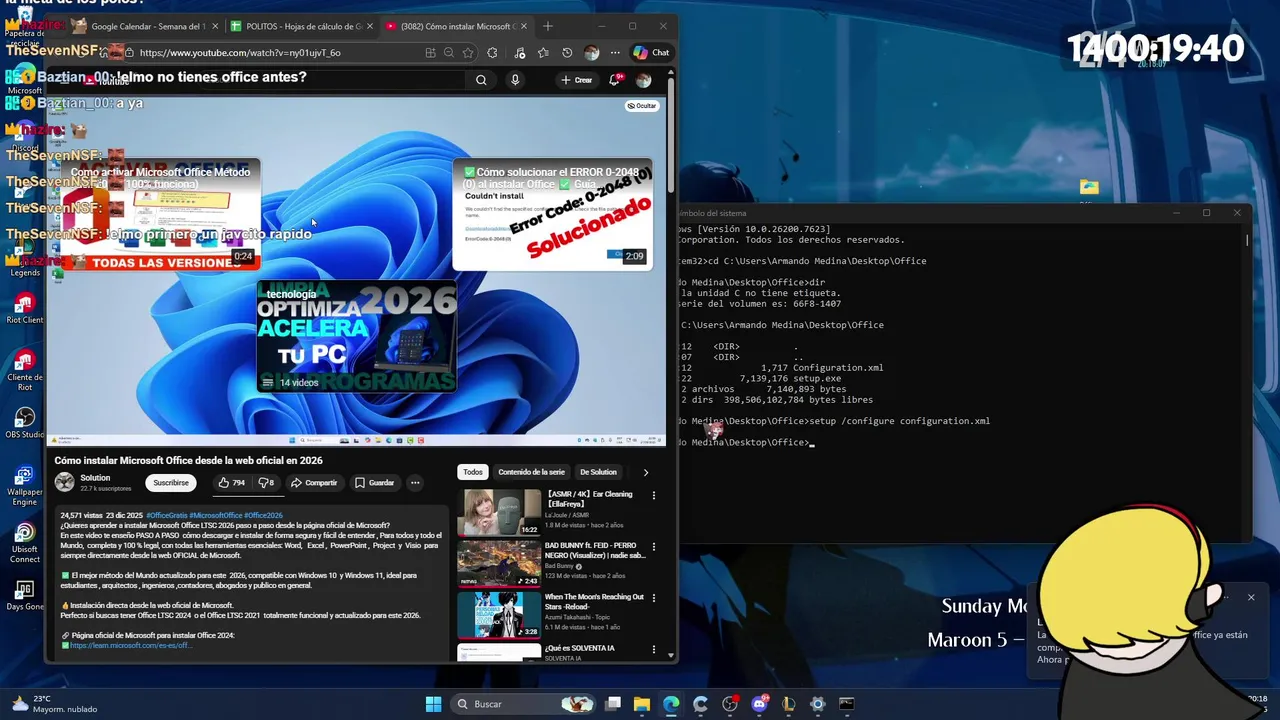The width and height of the screenshot is (1280, 720).
Task: Select the Todos filter chip
Action: (x=473, y=472)
